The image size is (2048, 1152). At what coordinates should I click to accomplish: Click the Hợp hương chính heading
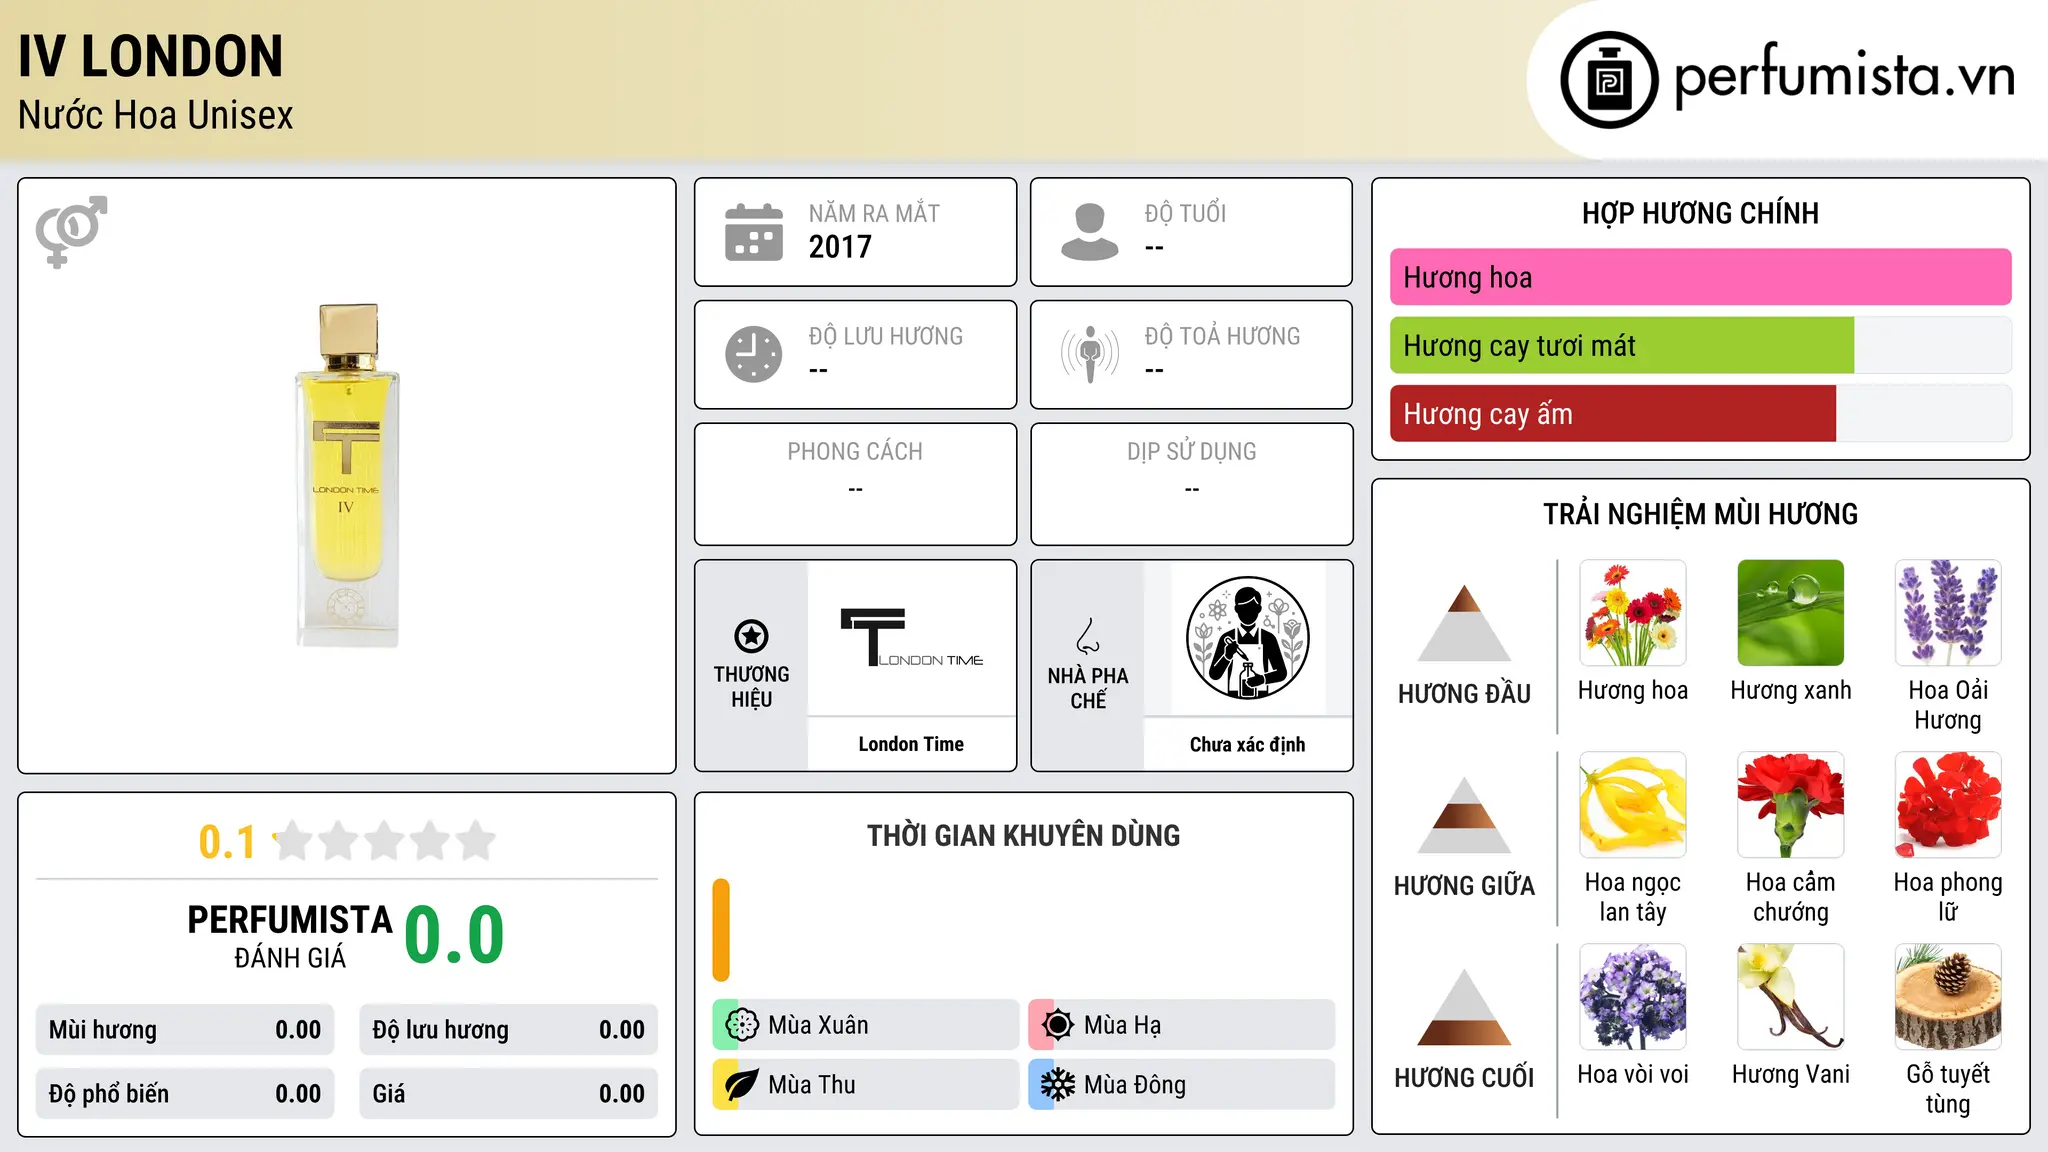[1700, 213]
